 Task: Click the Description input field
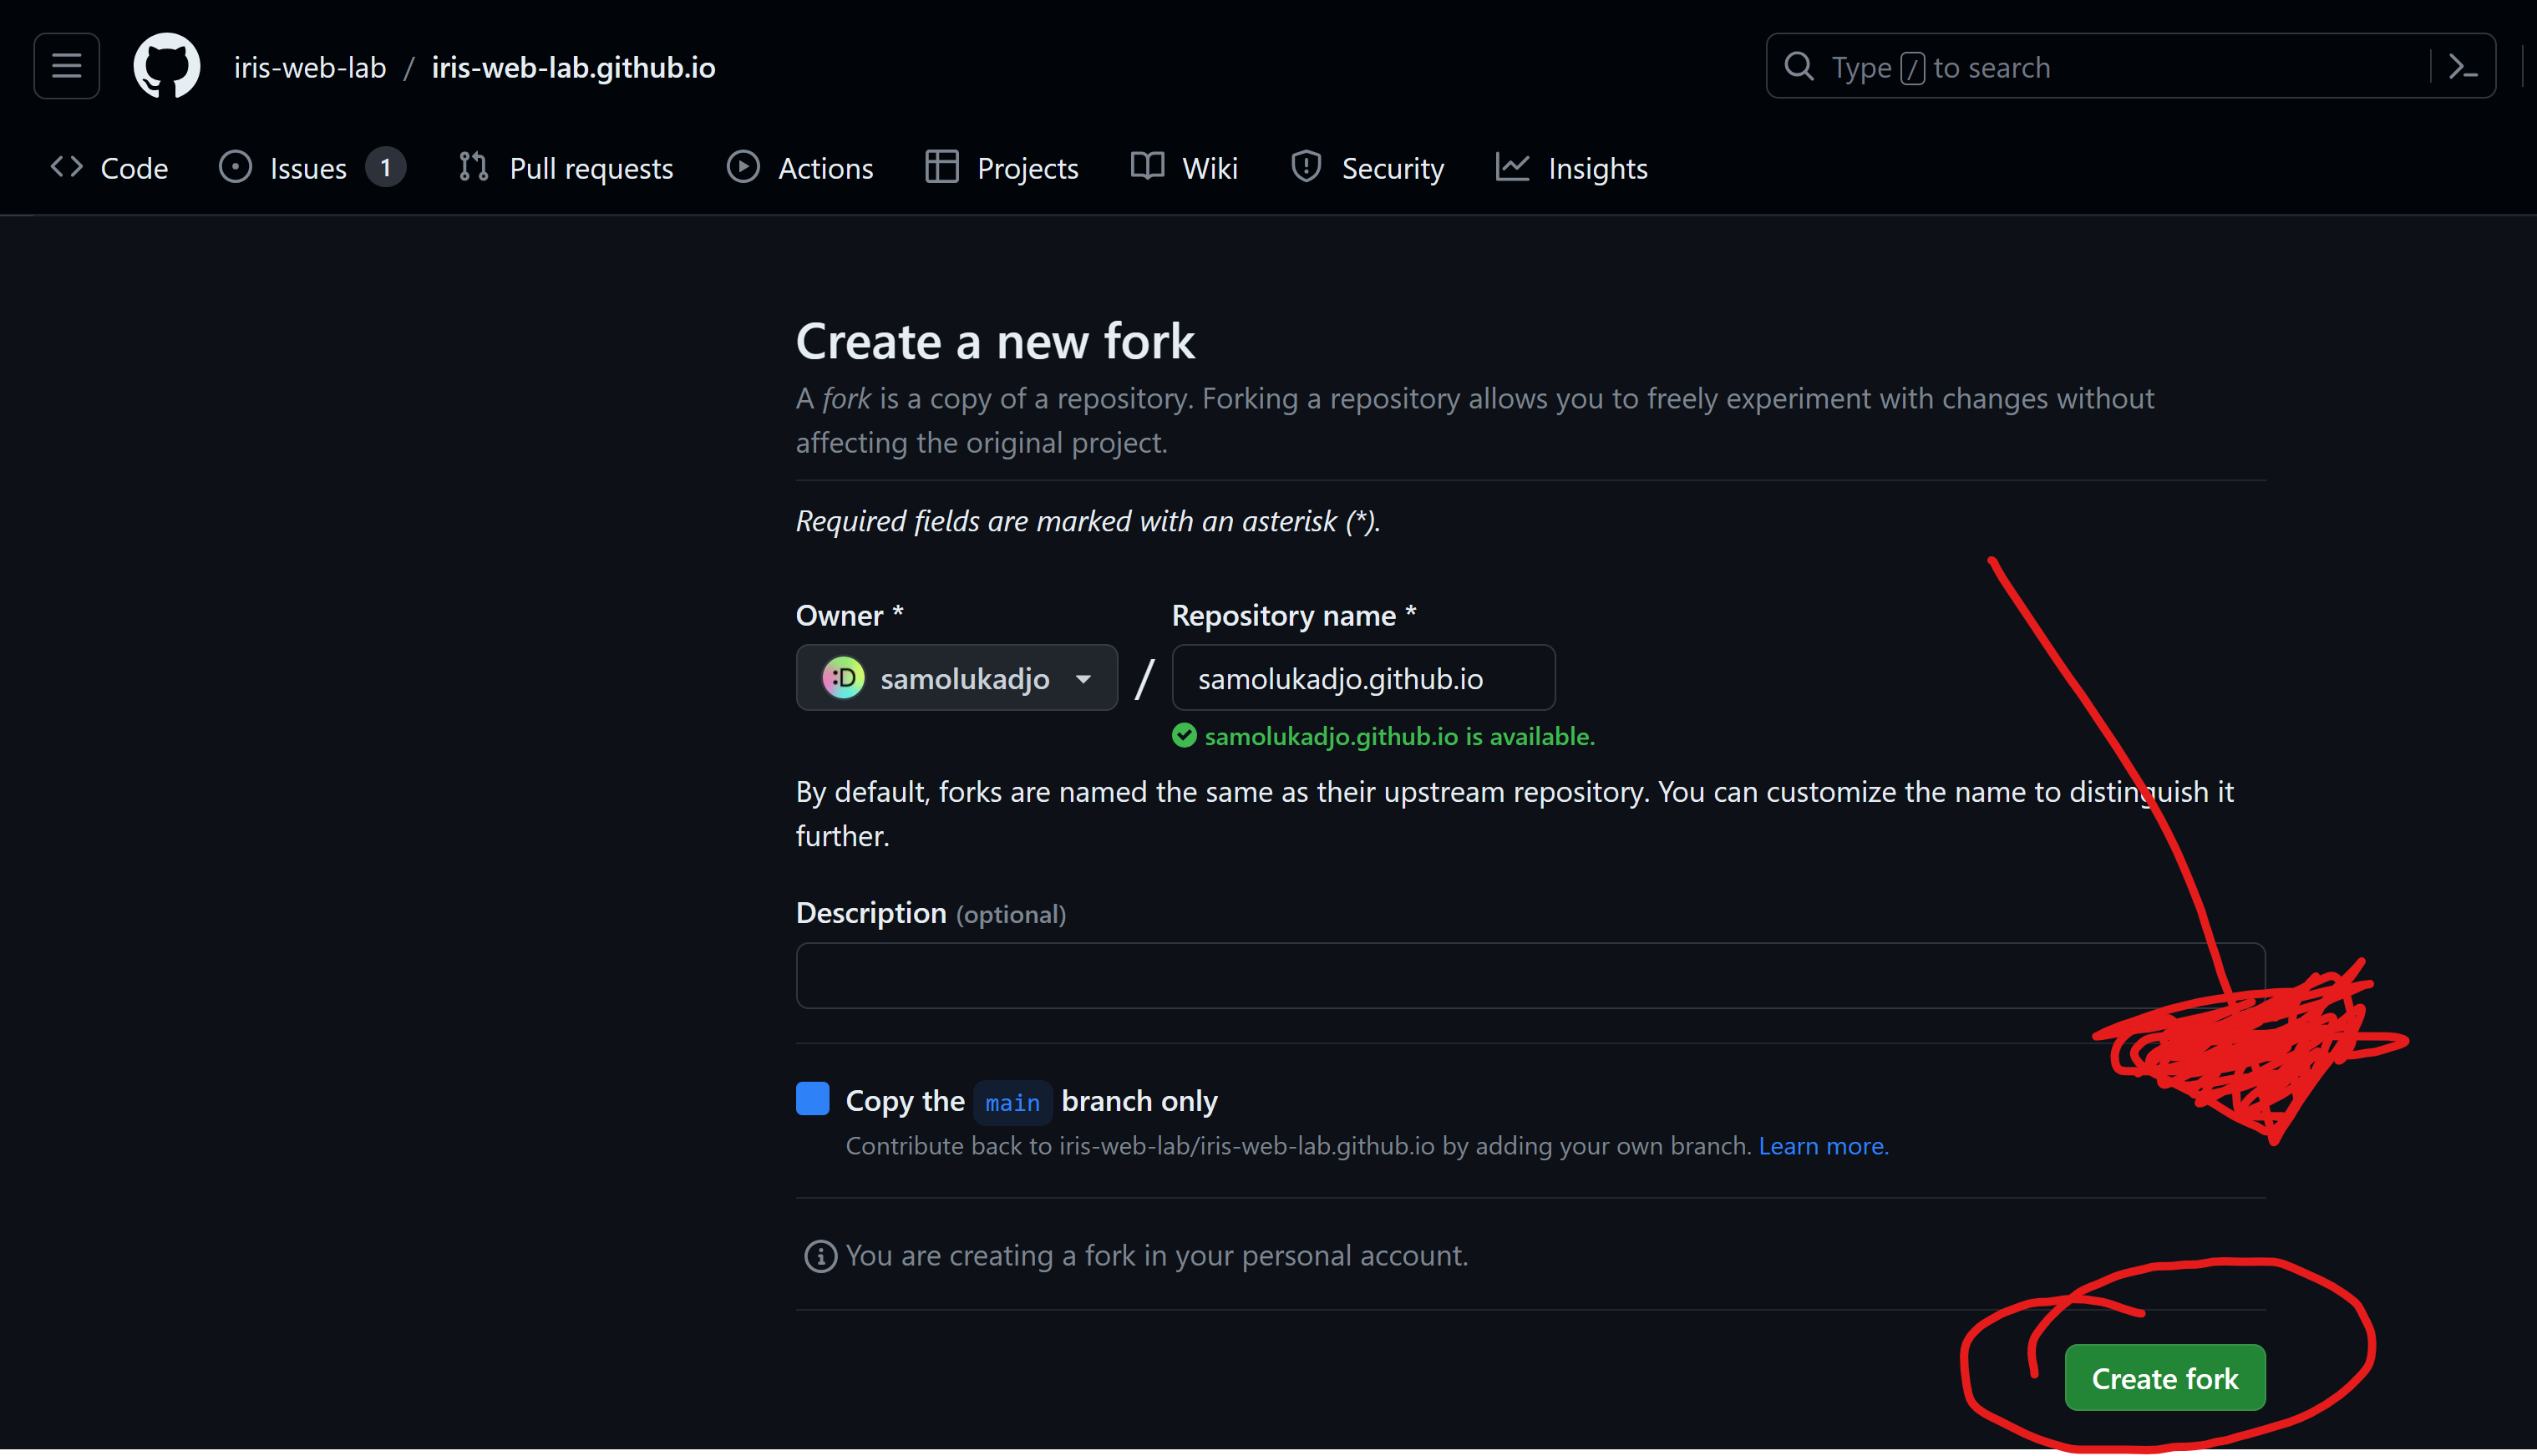pos(1530,974)
